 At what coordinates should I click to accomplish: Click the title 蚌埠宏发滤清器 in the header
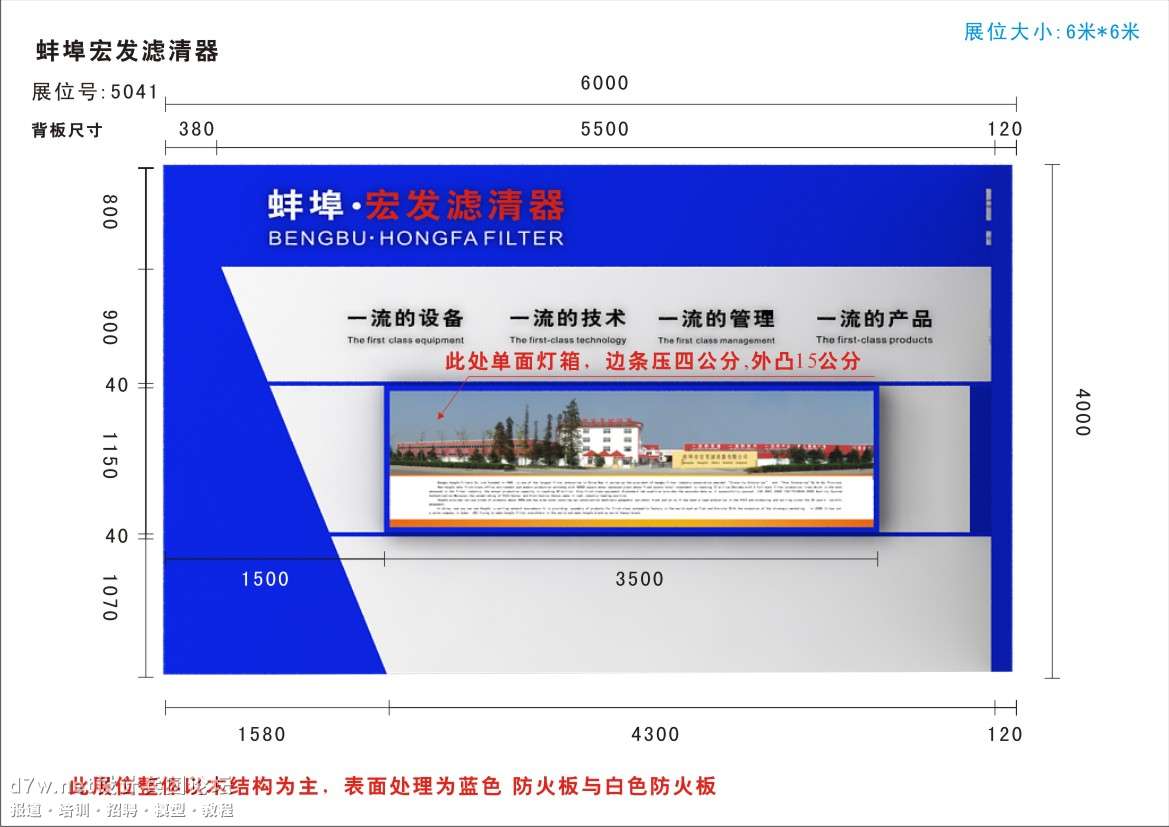point(127,51)
